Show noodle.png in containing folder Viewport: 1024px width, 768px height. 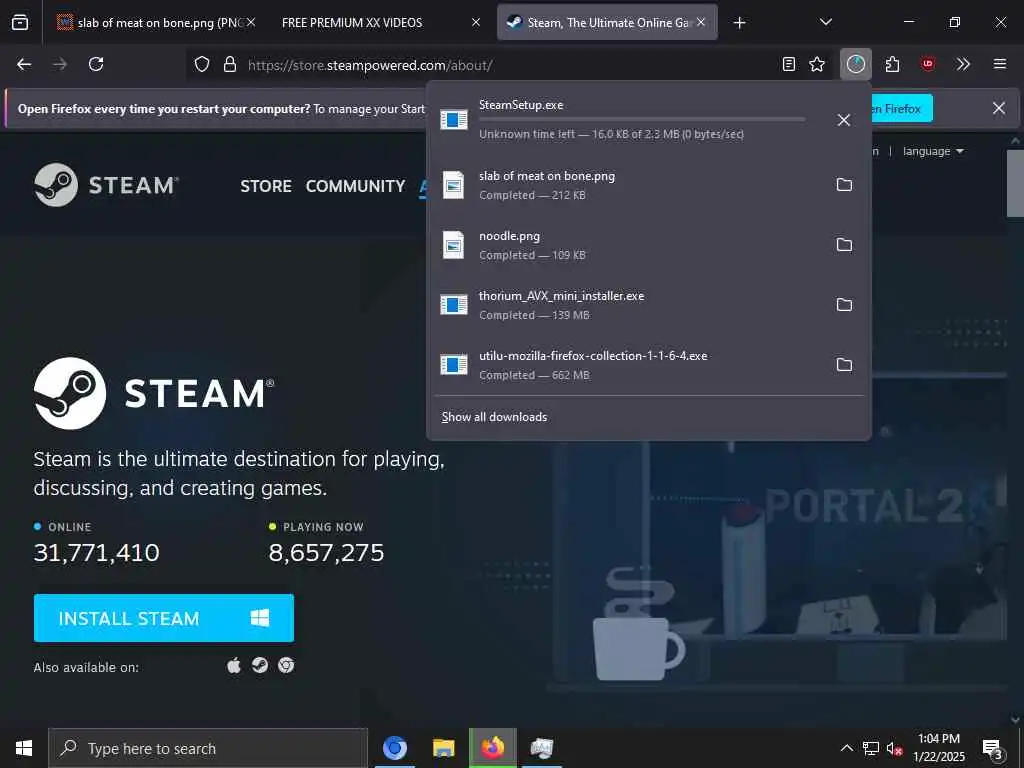coord(844,245)
